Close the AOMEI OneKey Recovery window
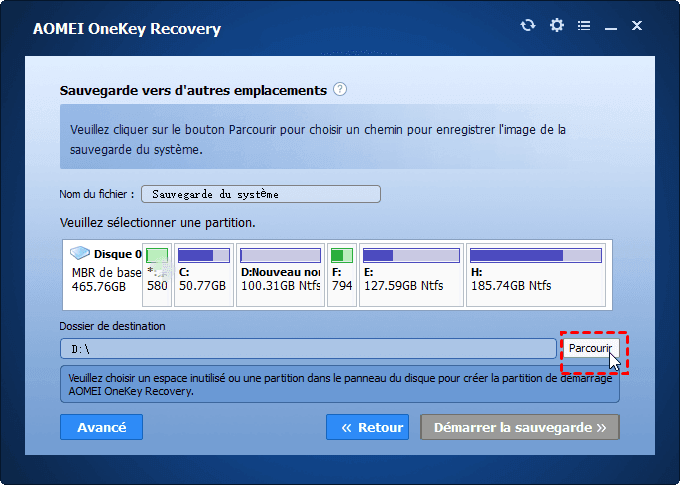 637,26
